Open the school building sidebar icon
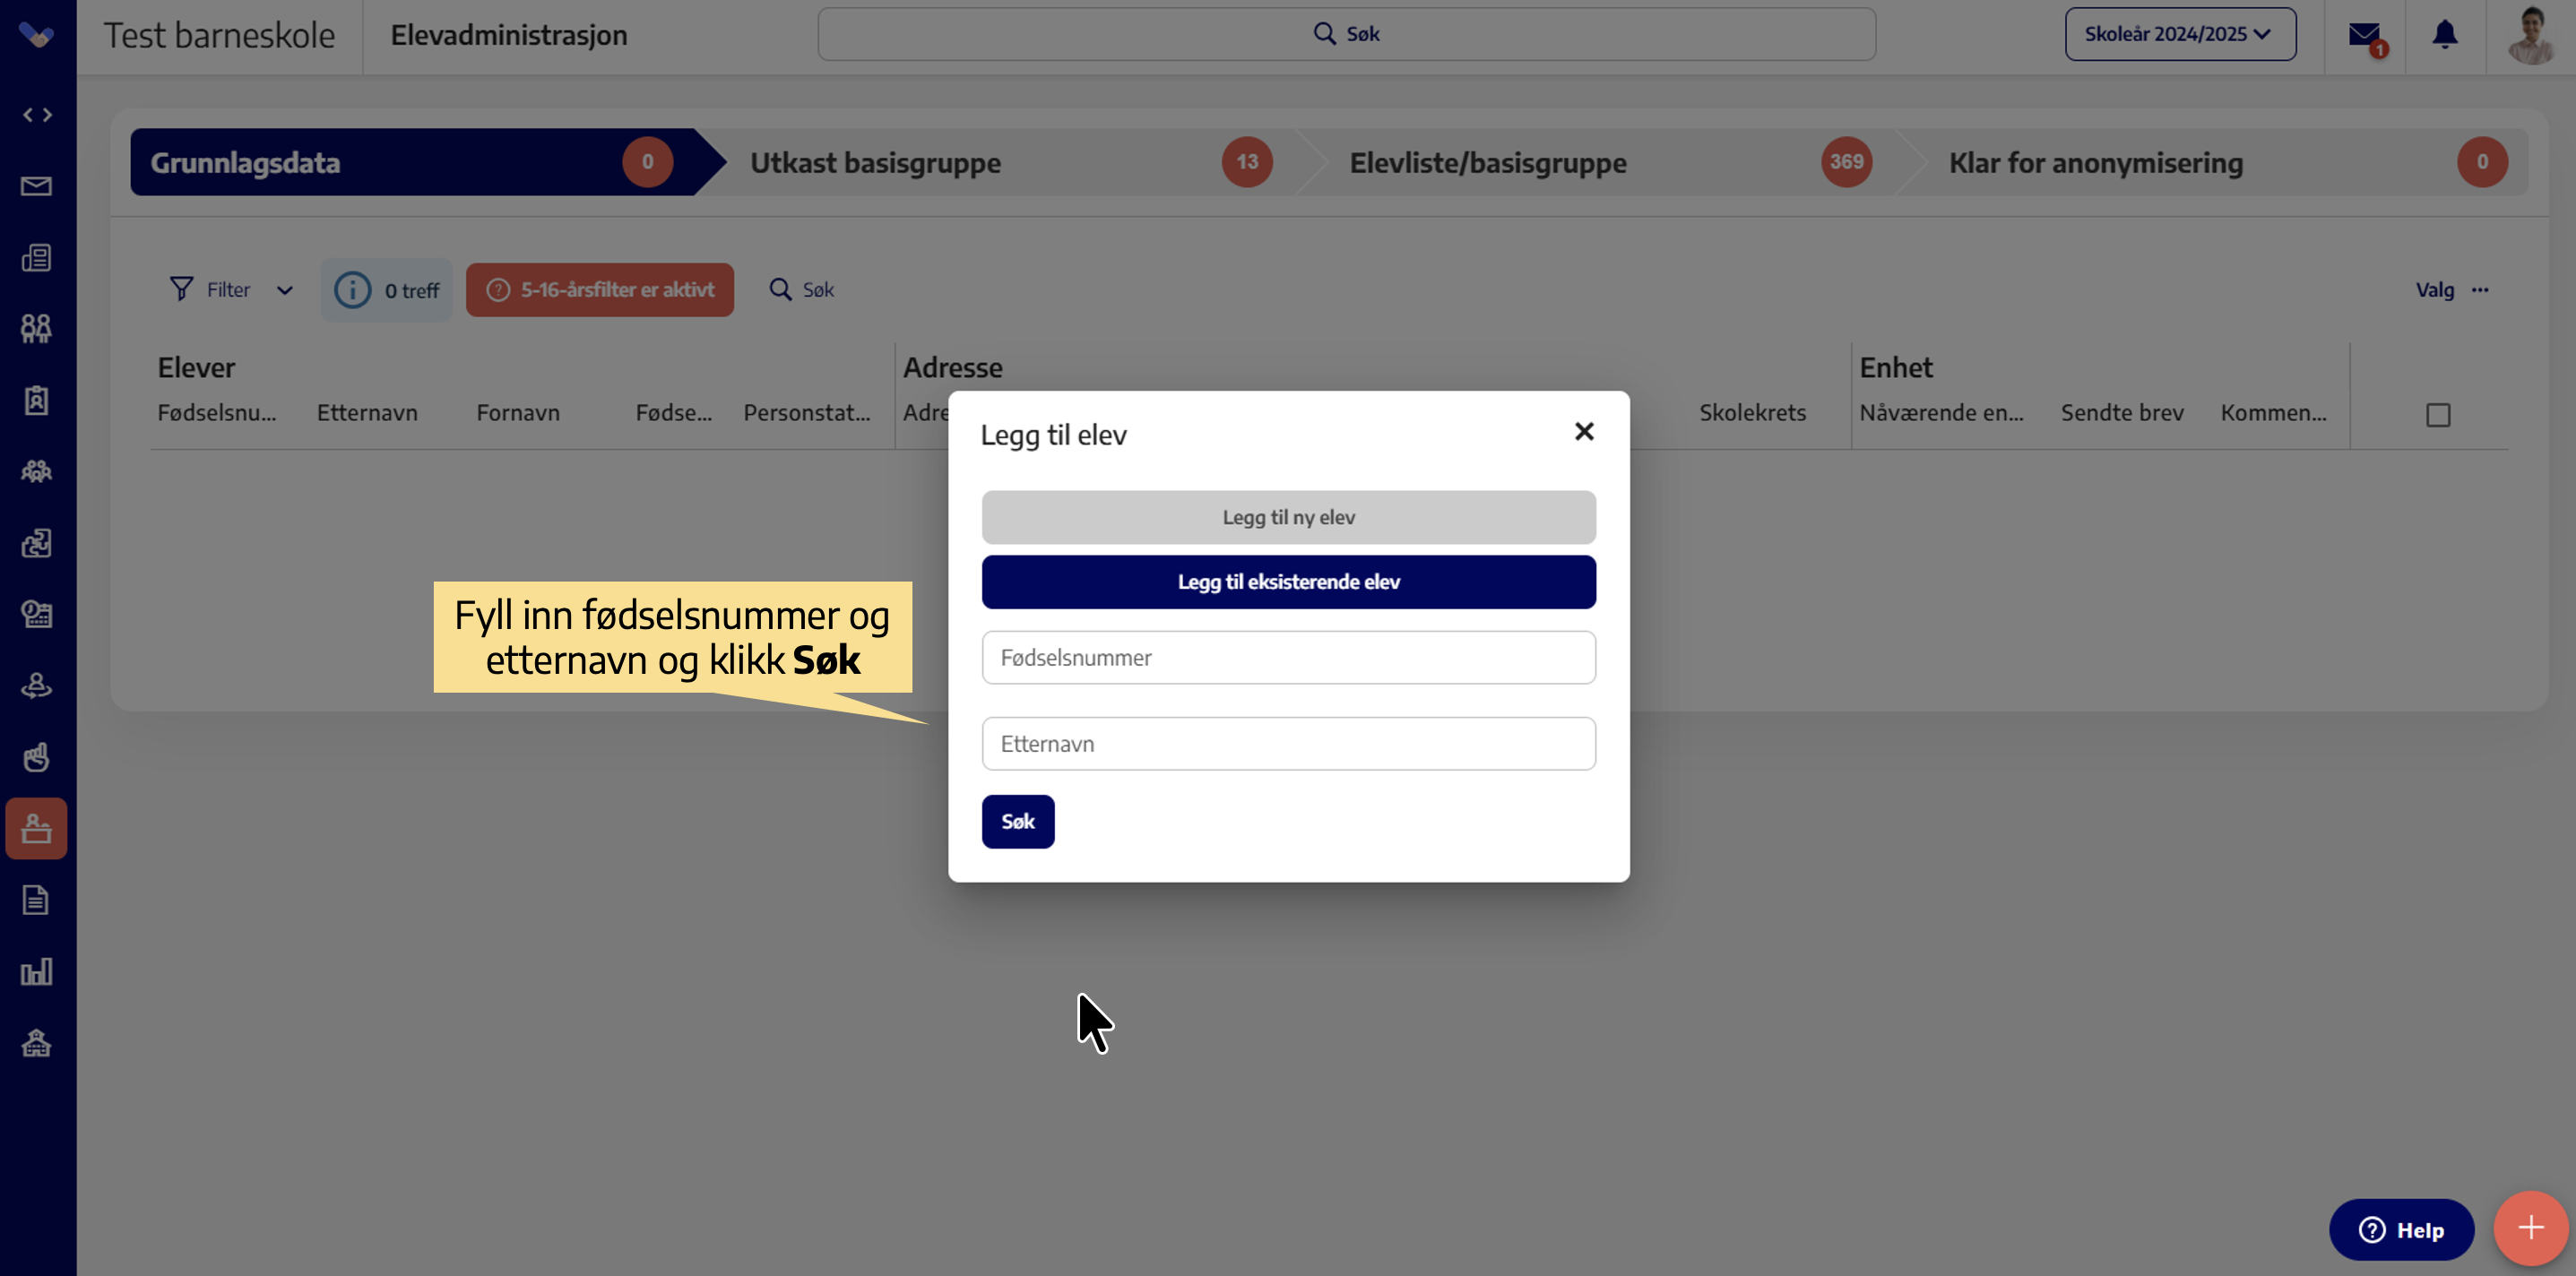2576x1276 pixels. tap(37, 1043)
